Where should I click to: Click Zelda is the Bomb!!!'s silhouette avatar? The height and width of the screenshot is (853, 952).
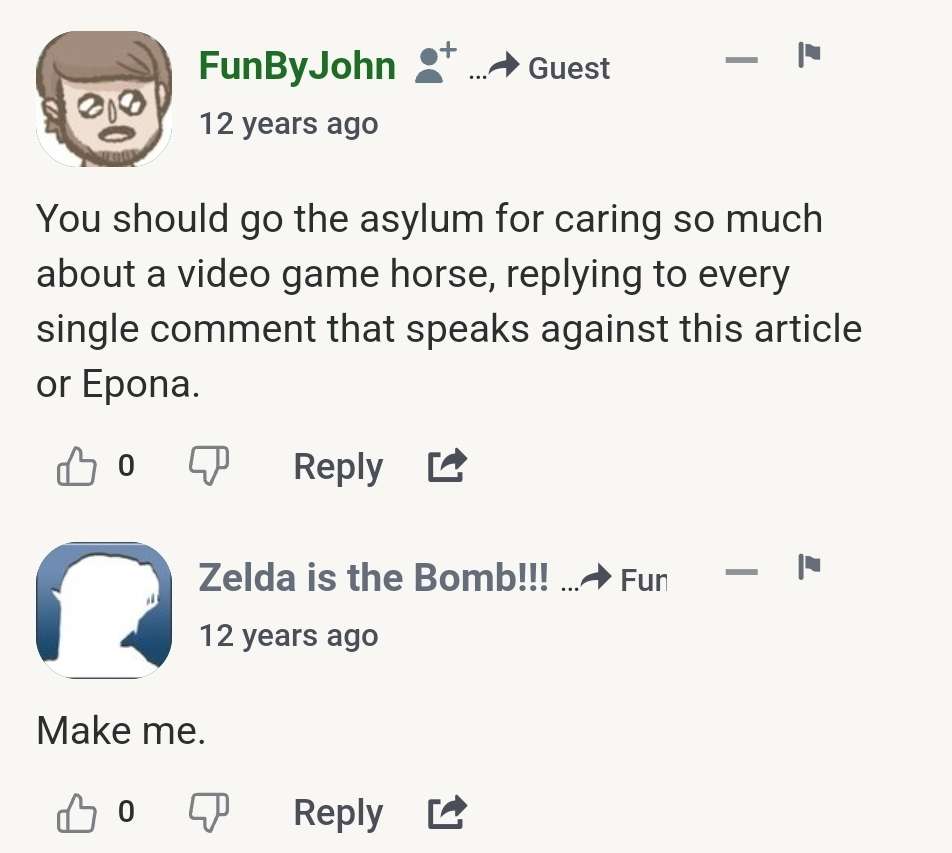tap(104, 610)
